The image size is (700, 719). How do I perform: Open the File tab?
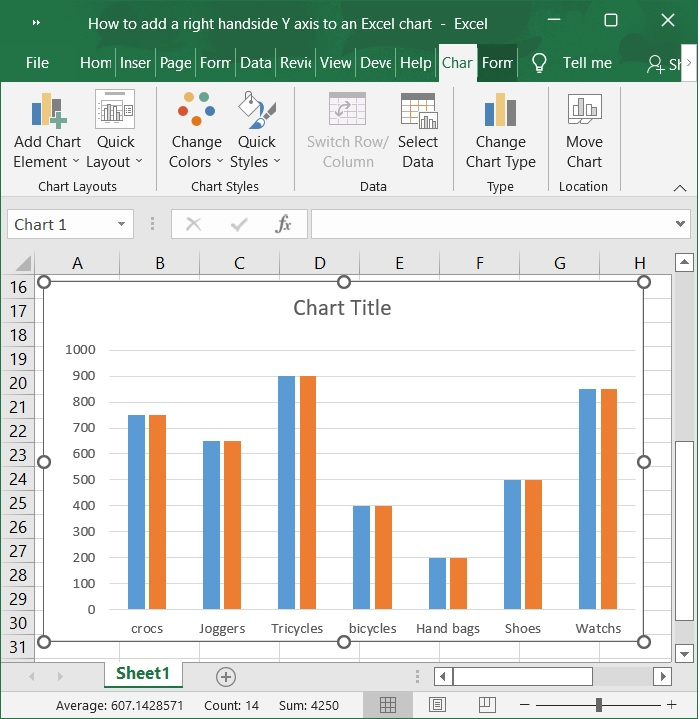(x=37, y=63)
